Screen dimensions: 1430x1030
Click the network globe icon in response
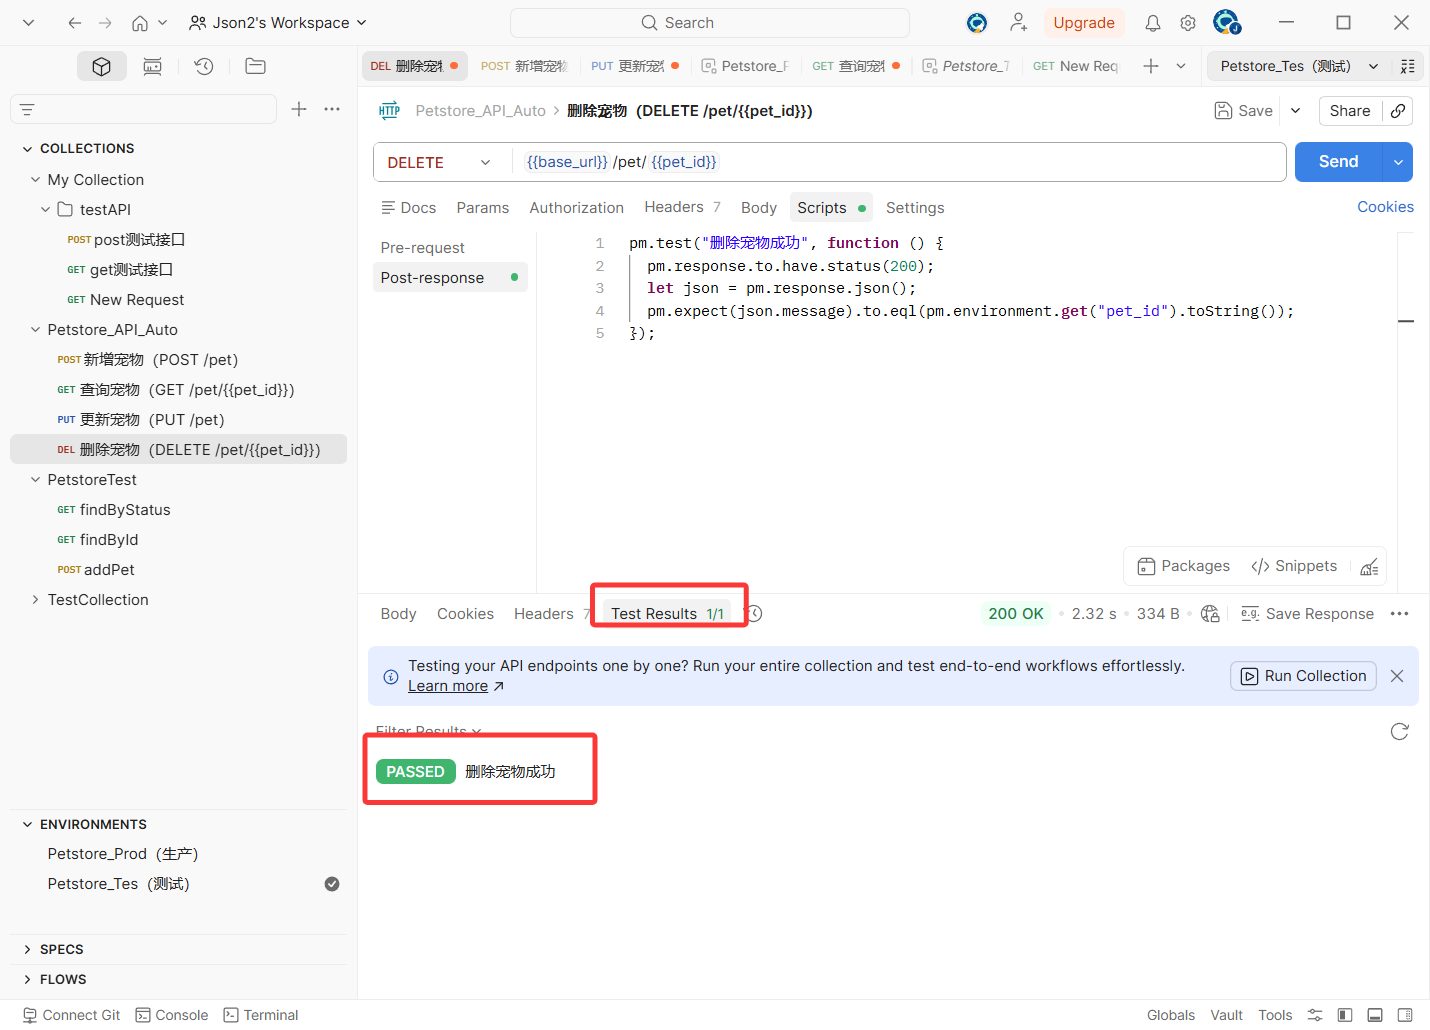(1210, 614)
